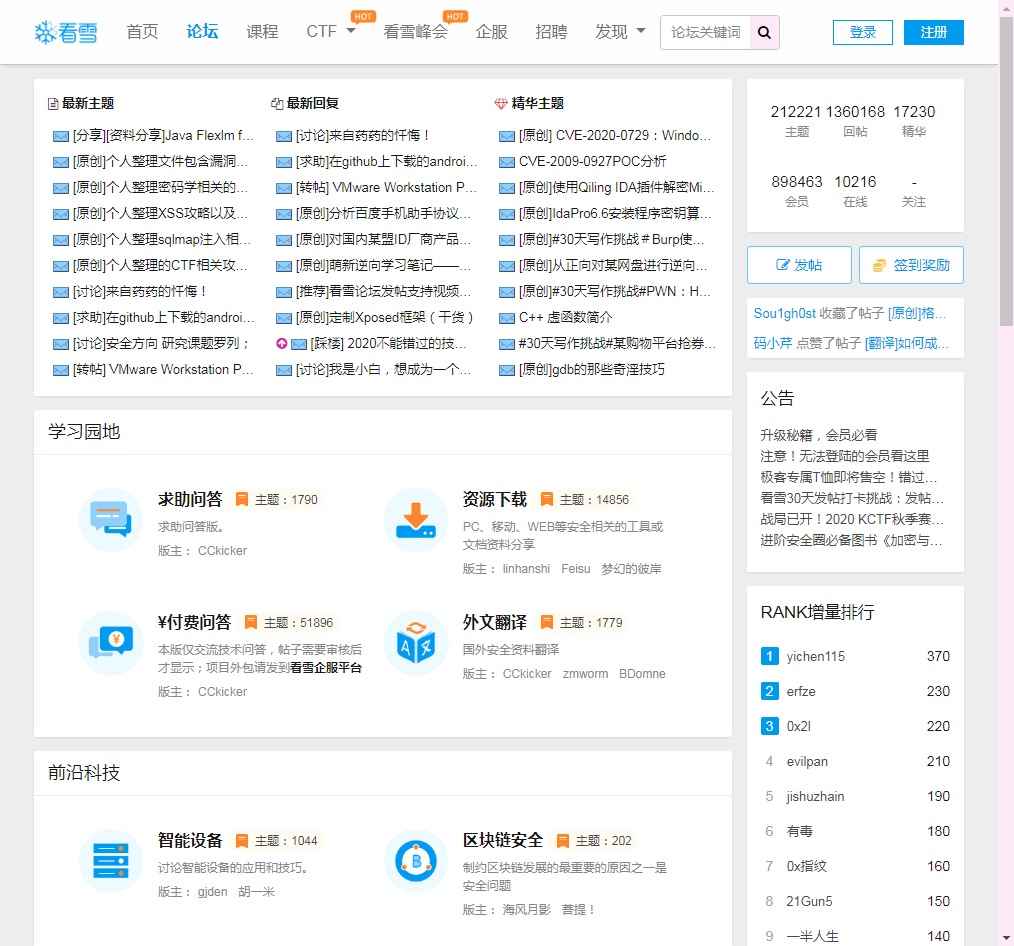
Task: Open user 码小芹 in activity feed
Action: point(773,343)
